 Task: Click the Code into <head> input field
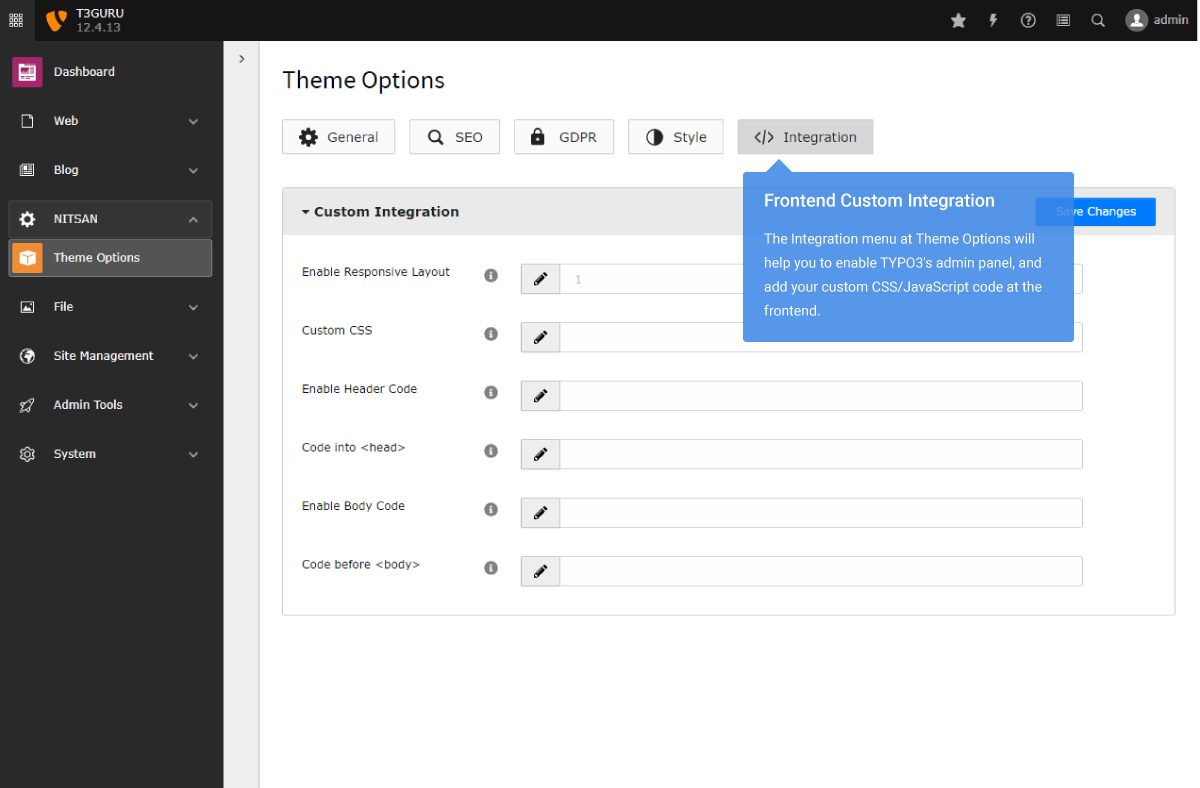tap(820, 454)
